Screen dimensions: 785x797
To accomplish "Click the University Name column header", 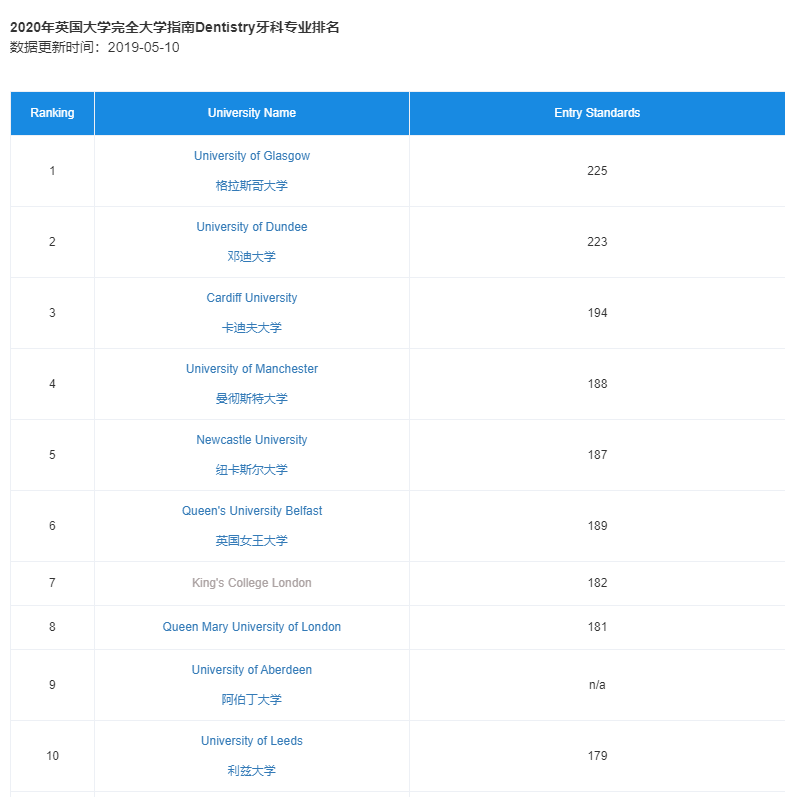I will (252, 113).
